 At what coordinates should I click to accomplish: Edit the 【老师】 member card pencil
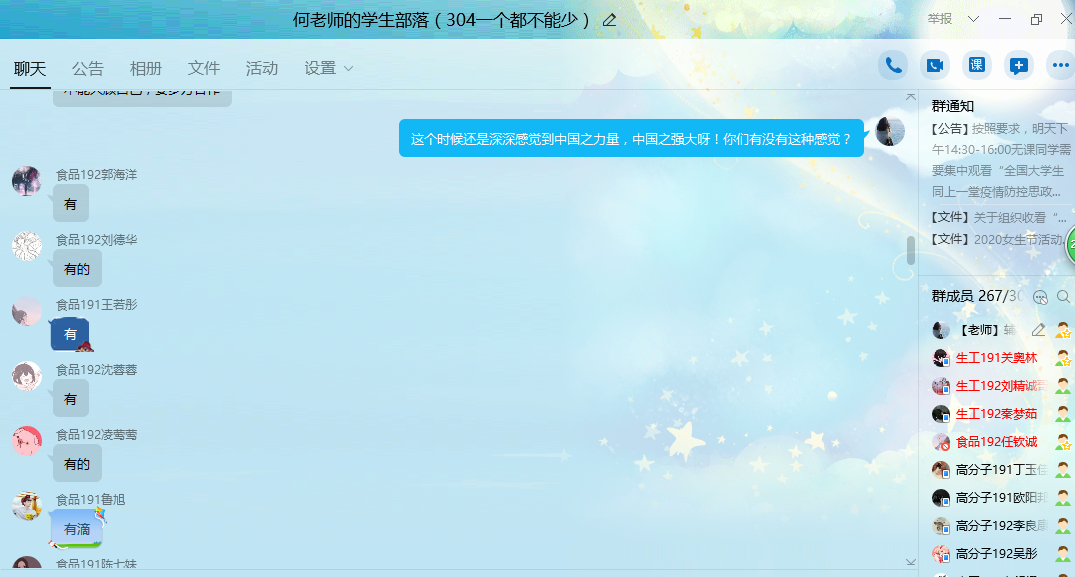click(1038, 330)
